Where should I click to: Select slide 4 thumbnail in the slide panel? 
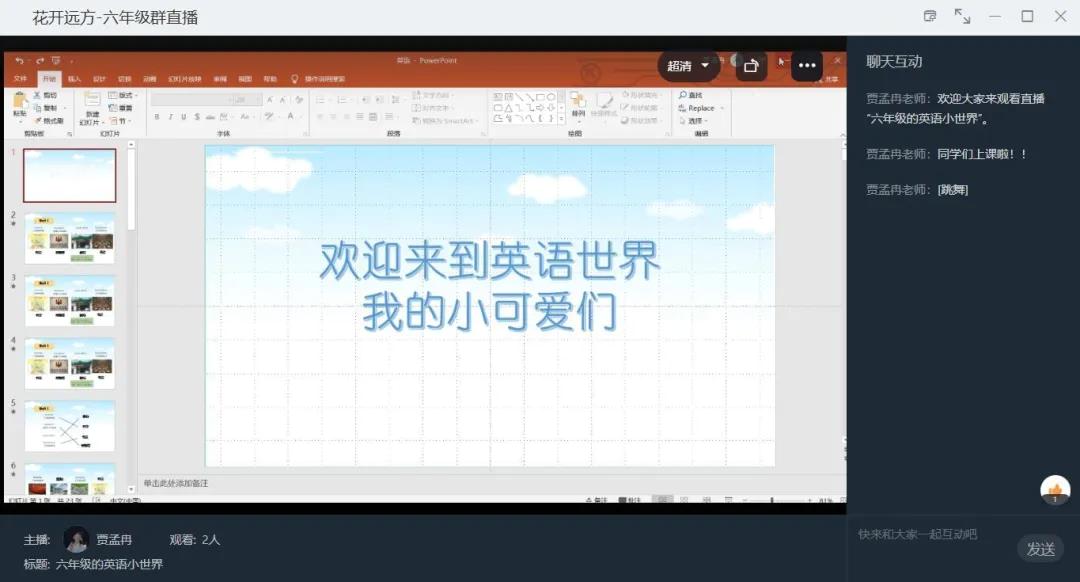point(70,363)
